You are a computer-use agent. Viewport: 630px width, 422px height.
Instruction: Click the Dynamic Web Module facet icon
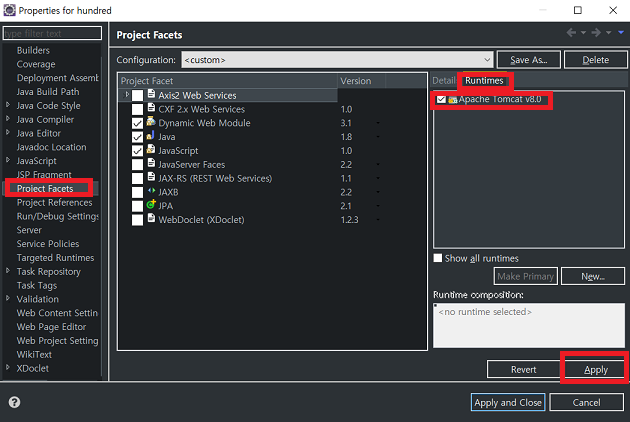151,122
